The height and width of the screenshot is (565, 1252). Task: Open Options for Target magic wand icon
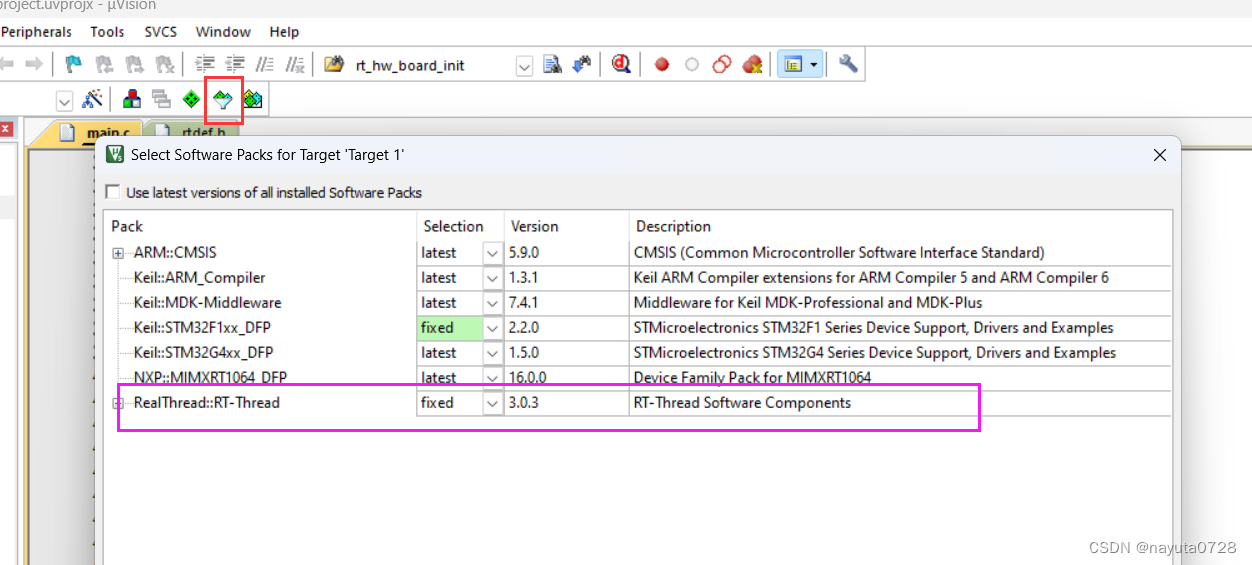click(x=92, y=99)
